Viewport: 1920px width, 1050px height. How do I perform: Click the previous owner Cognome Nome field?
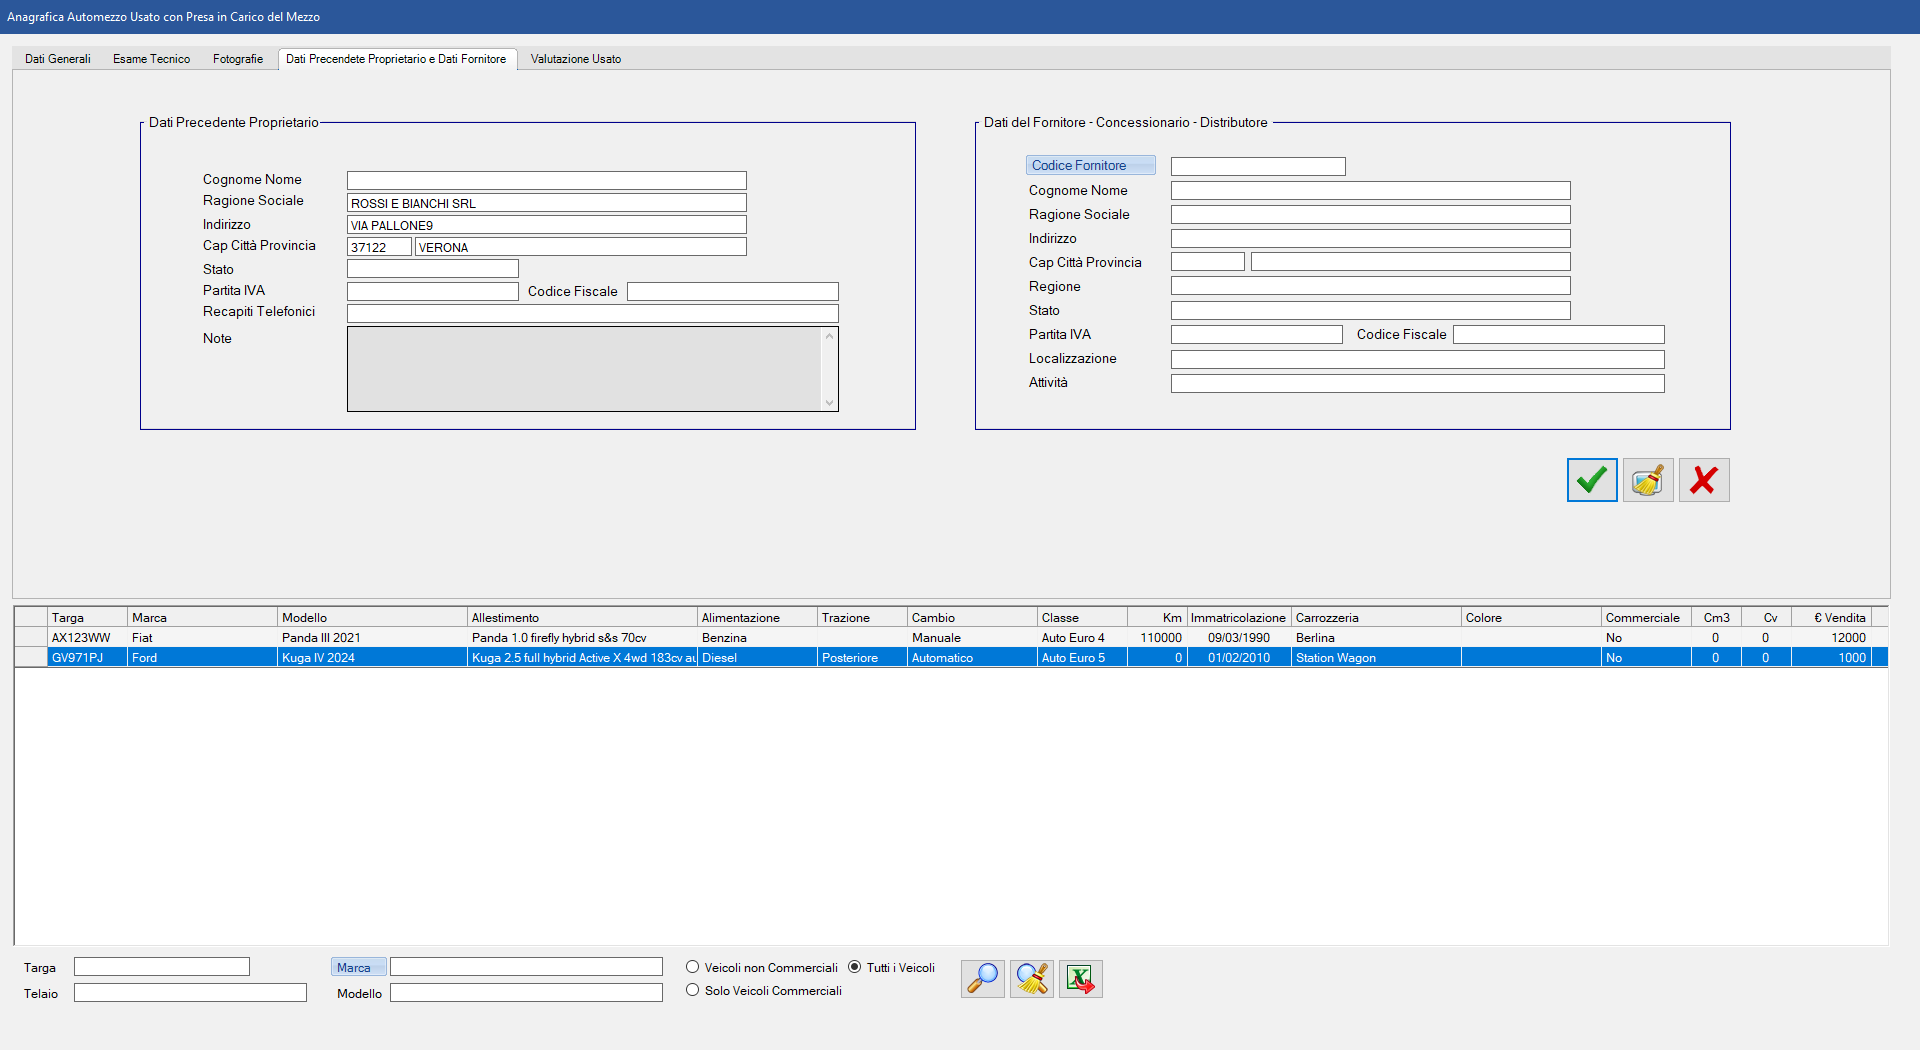tap(546, 180)
